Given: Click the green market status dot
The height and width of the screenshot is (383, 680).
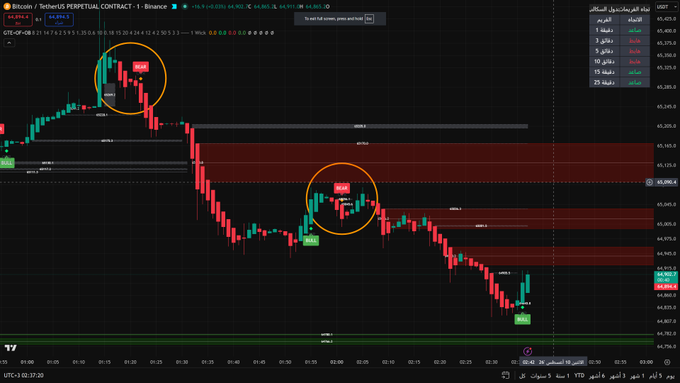Looking at the screenshot, I should (185, 7).
